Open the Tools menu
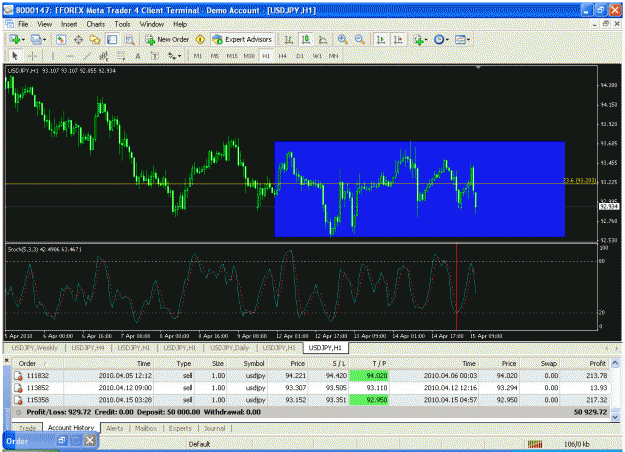The image size is (625, 452). 122,24
